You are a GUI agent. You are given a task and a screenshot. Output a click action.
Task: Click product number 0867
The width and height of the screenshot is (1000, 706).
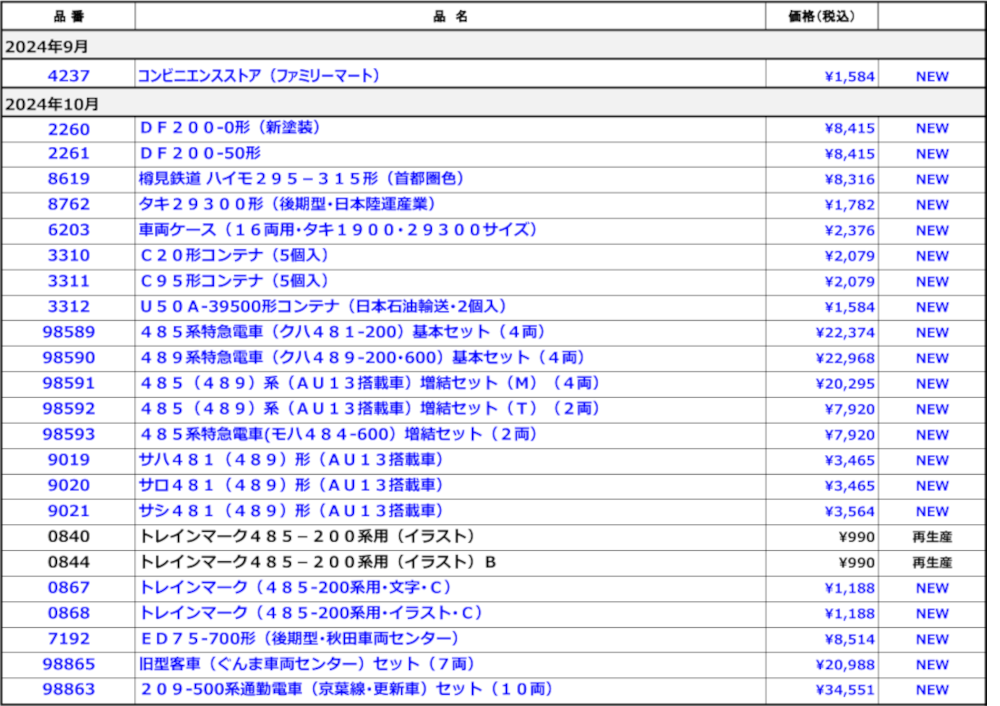coord(68,587)
